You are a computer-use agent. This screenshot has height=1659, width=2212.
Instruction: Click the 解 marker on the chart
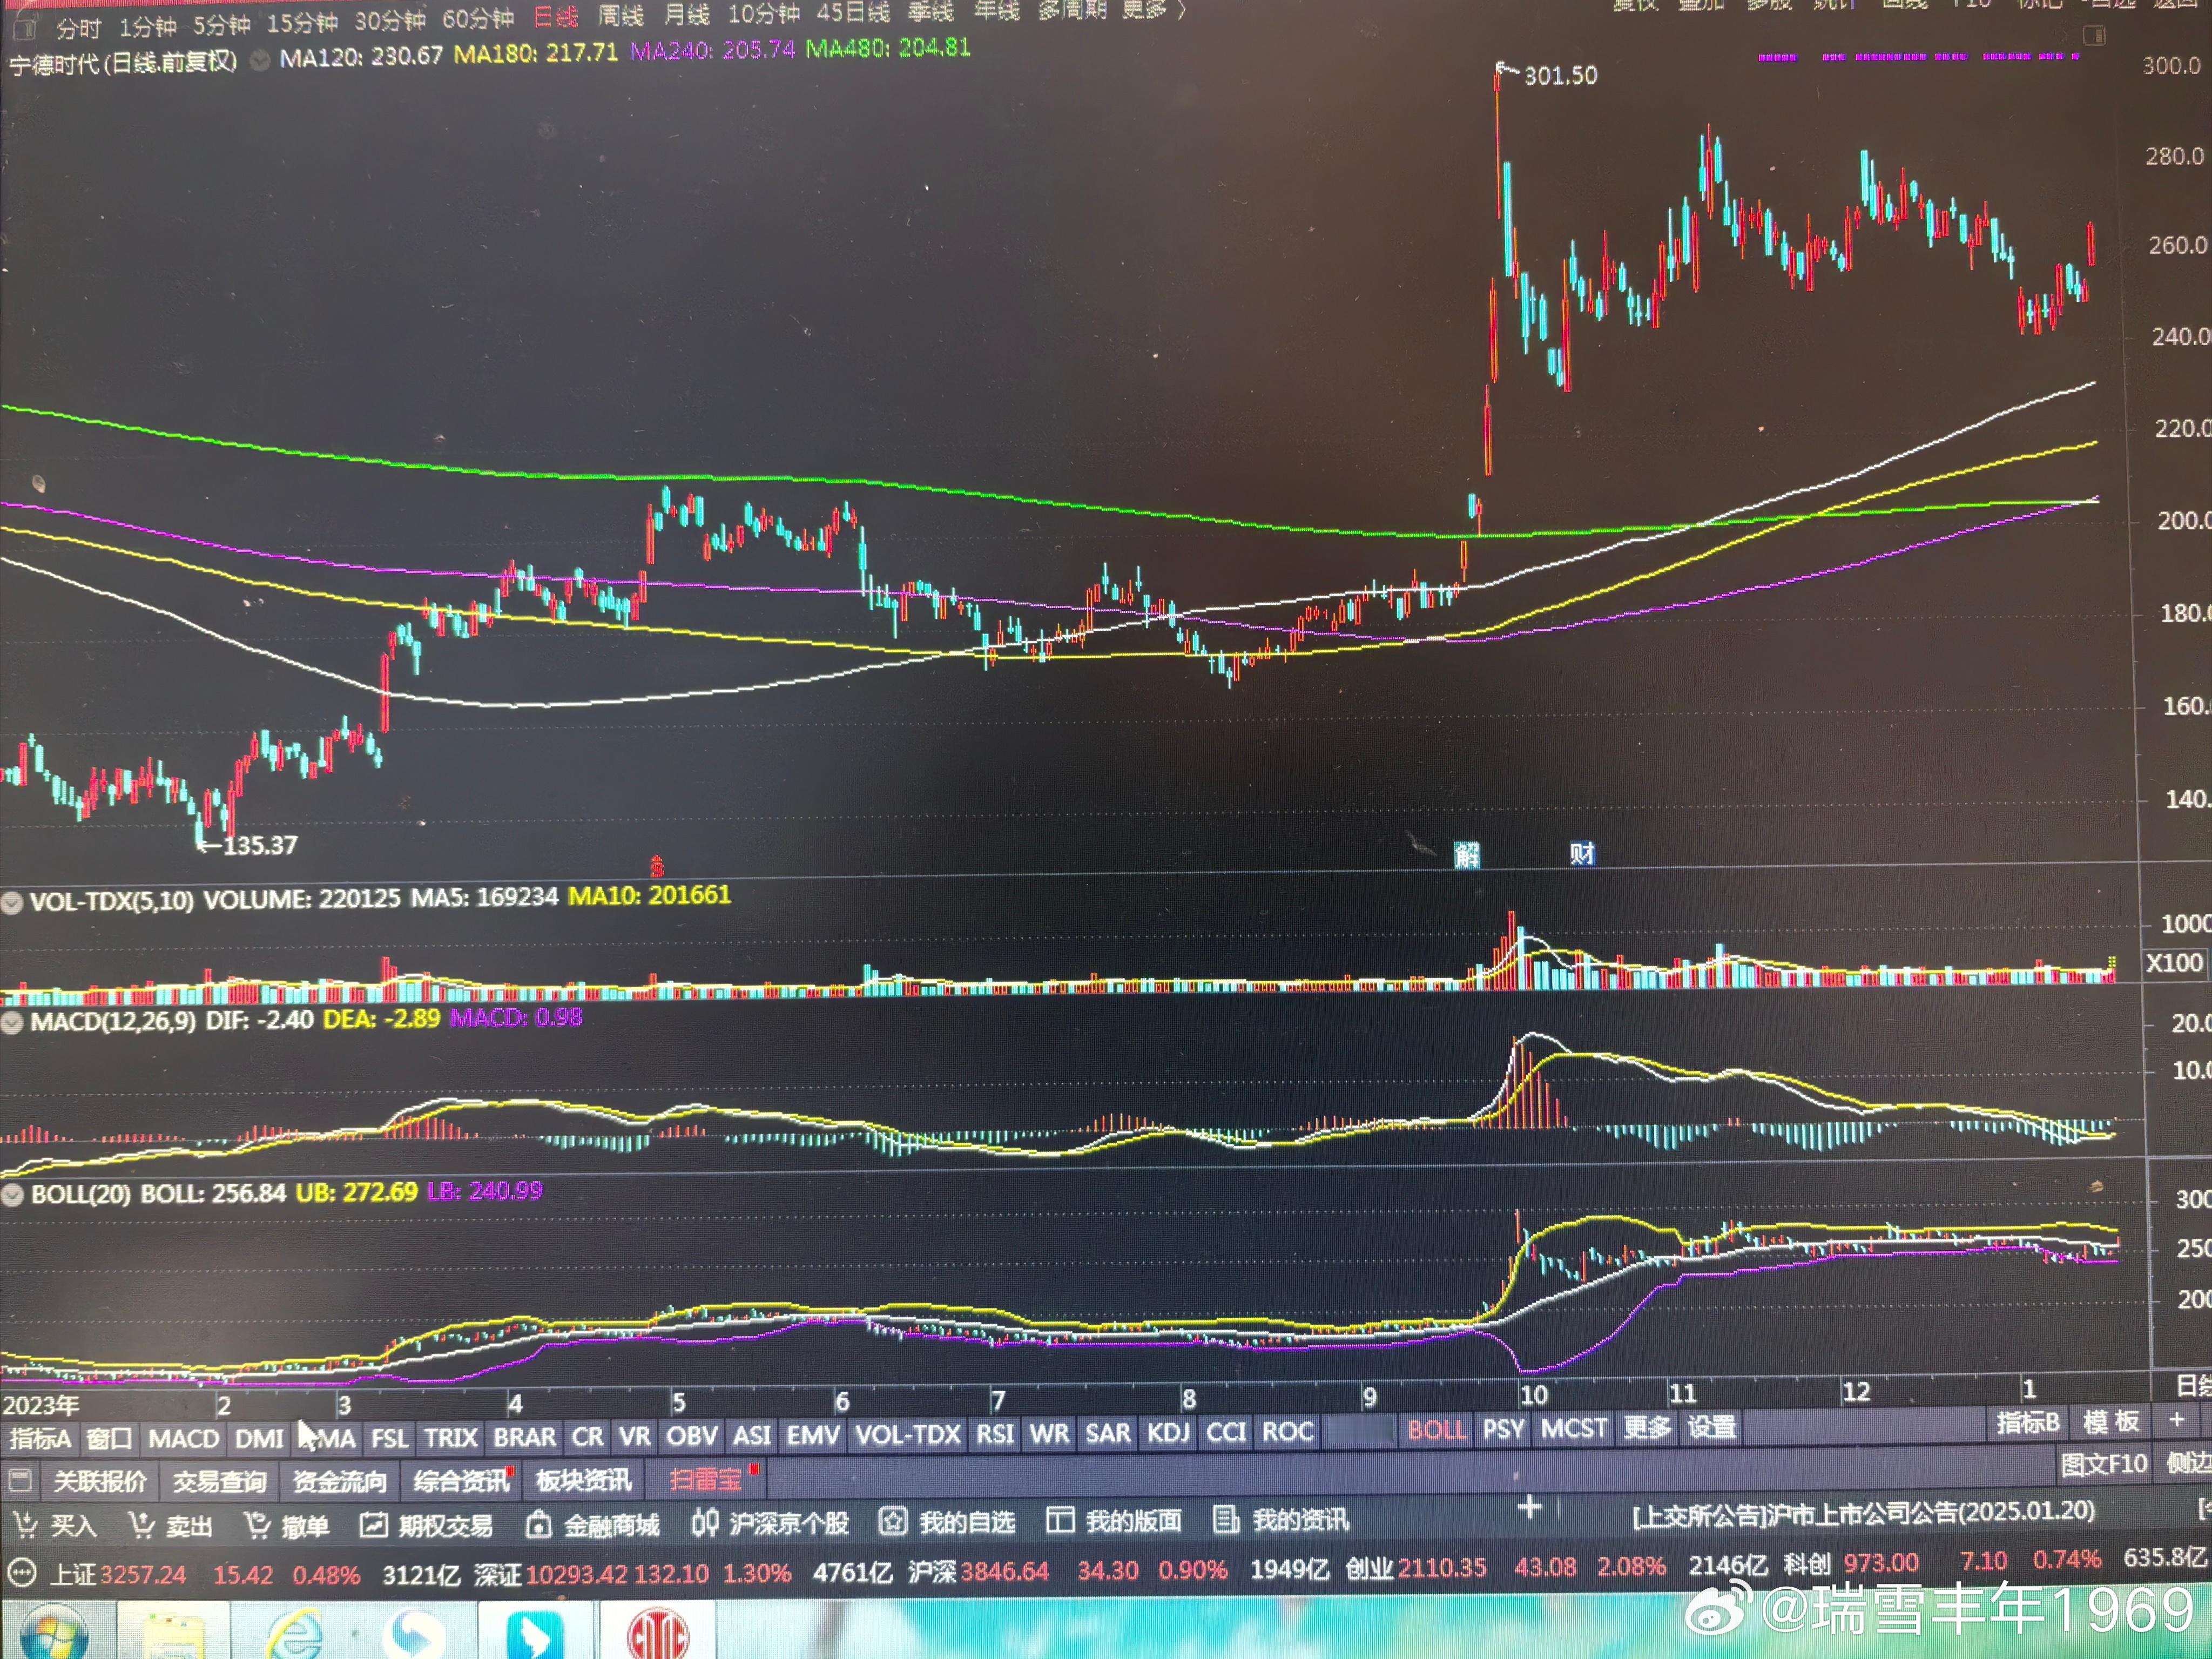click(x=1466, y=855)
